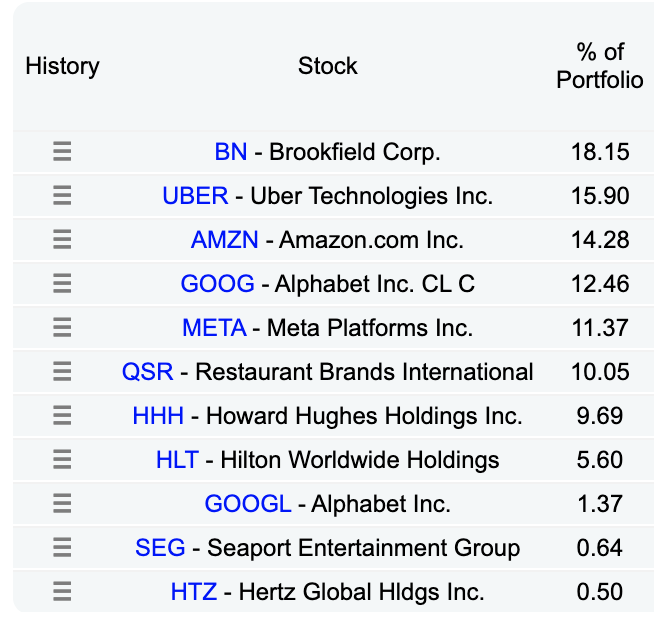Viewport: 654px width, 622px height.
Task: Open the BN ticker link
Action: click(231, 152)
